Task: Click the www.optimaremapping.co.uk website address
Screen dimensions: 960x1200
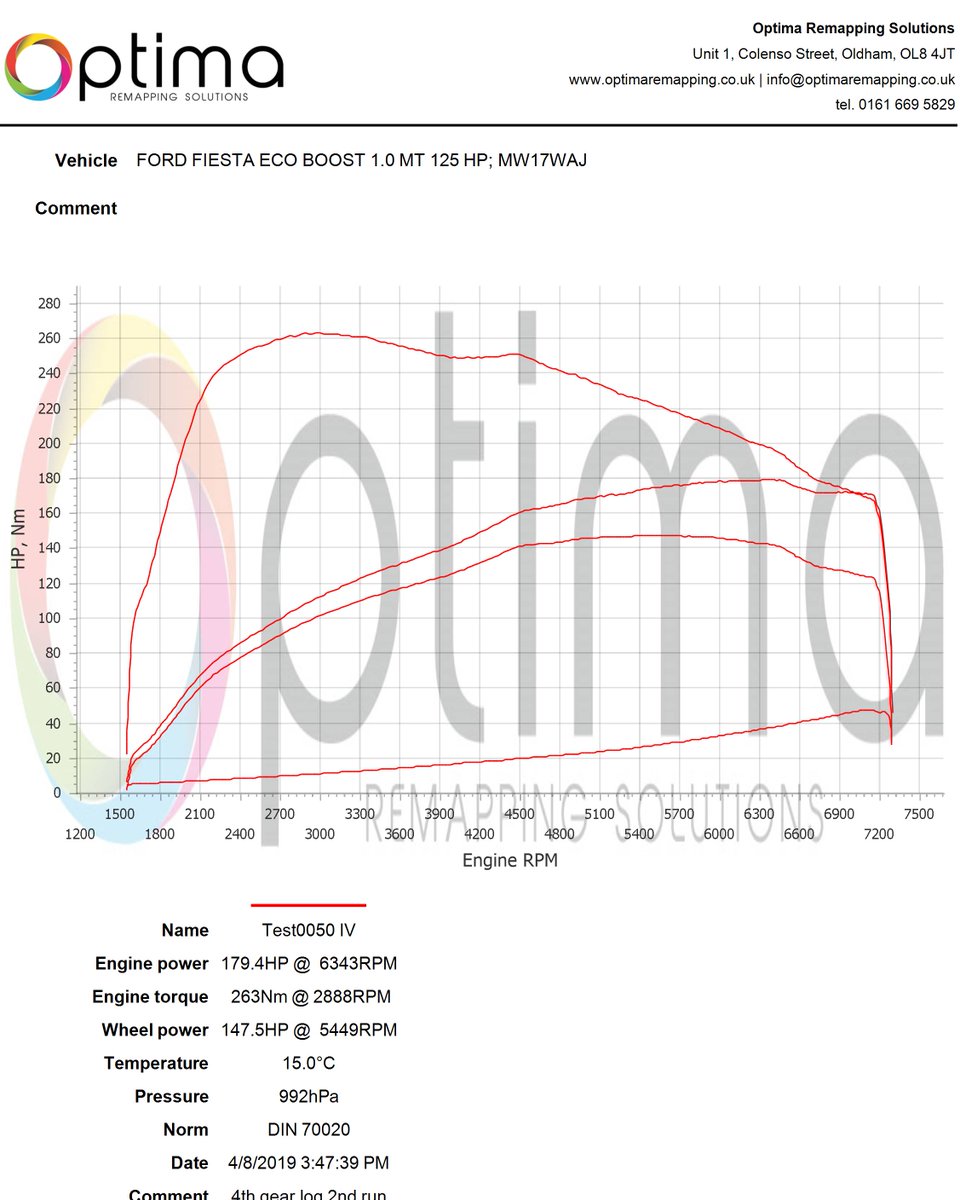Action: point(662,79)
